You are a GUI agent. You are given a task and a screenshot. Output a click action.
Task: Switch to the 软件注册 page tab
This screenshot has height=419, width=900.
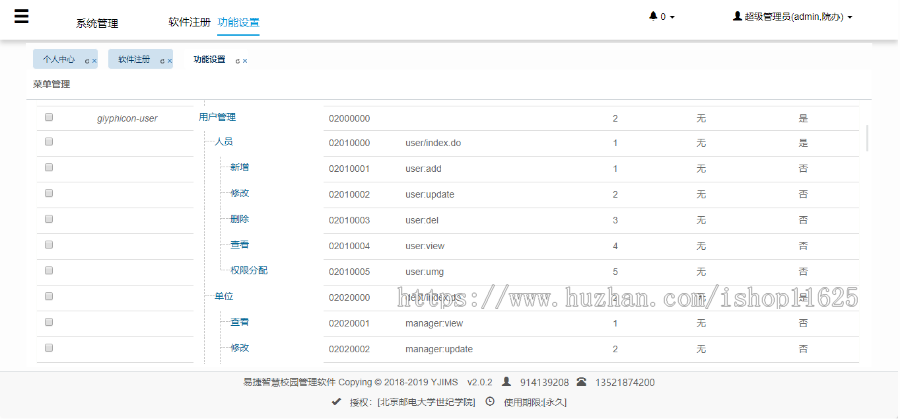134,59
